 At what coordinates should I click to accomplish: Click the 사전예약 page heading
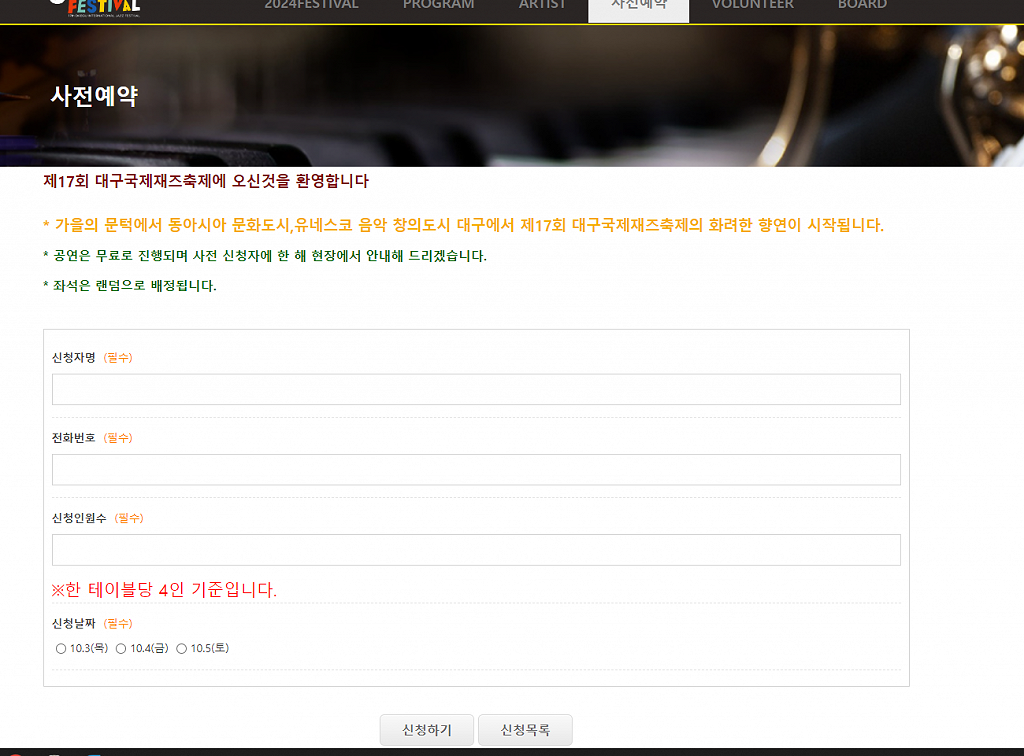(95, 96)
